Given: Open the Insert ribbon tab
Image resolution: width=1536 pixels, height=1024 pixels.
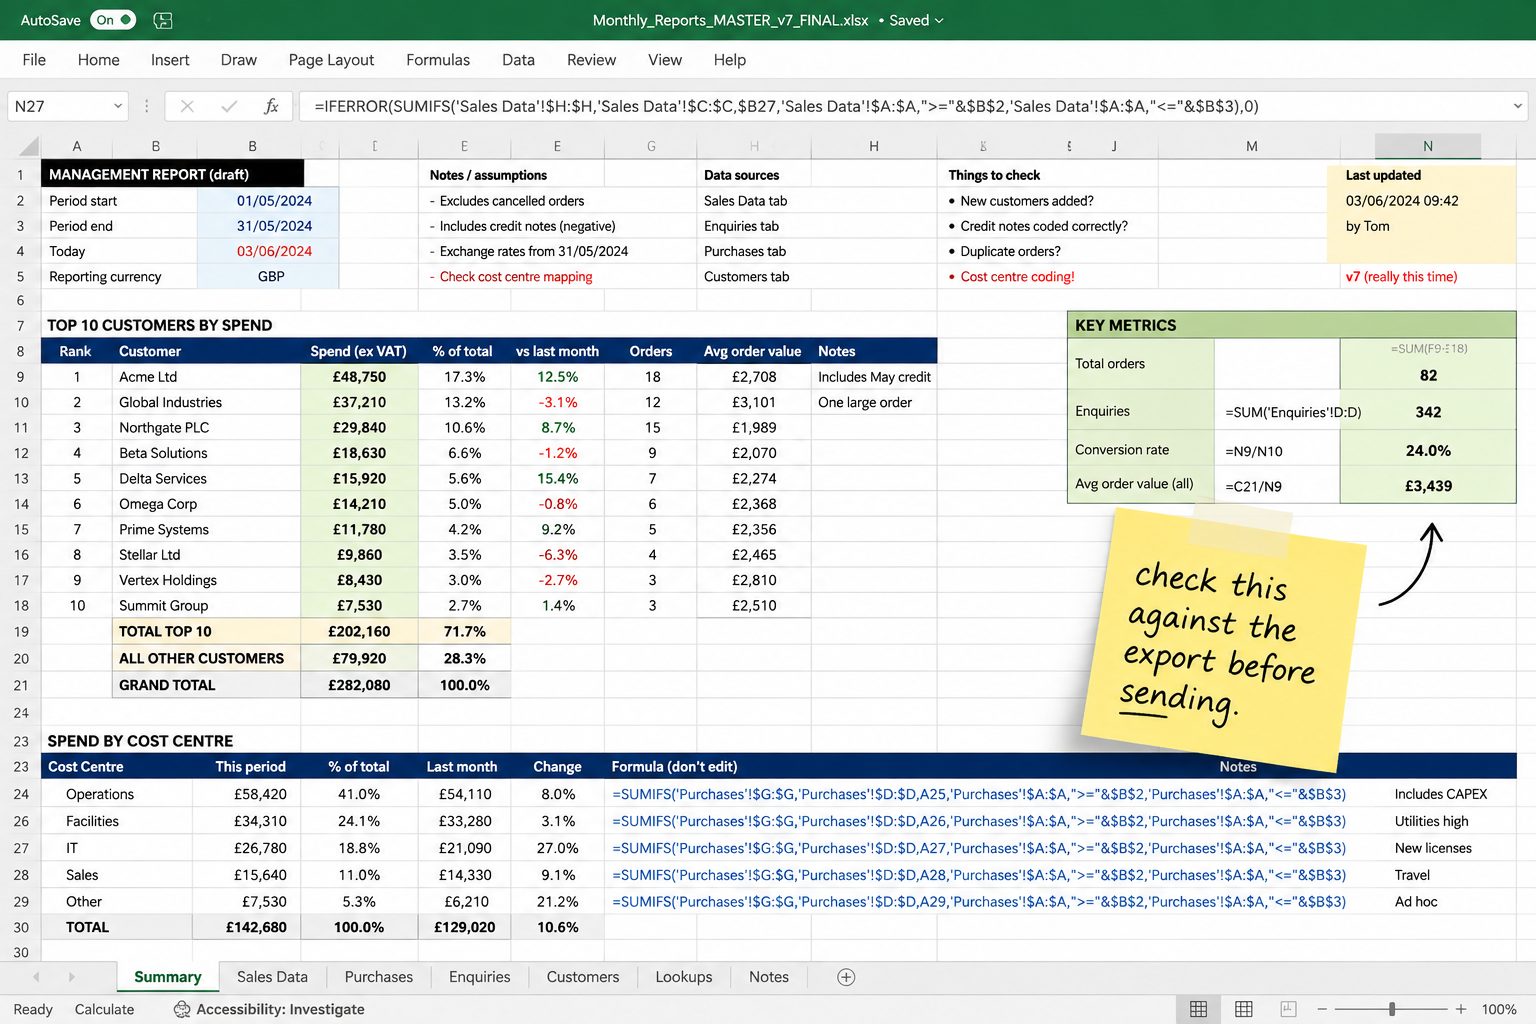Looking at the screenshot, I should 170,60.
